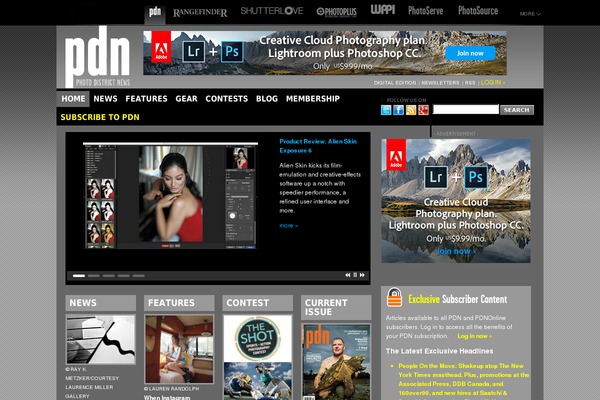Click the Adobe logo in banner ad
Viewport: 600px width, 400px height.
tap(161, 47)
